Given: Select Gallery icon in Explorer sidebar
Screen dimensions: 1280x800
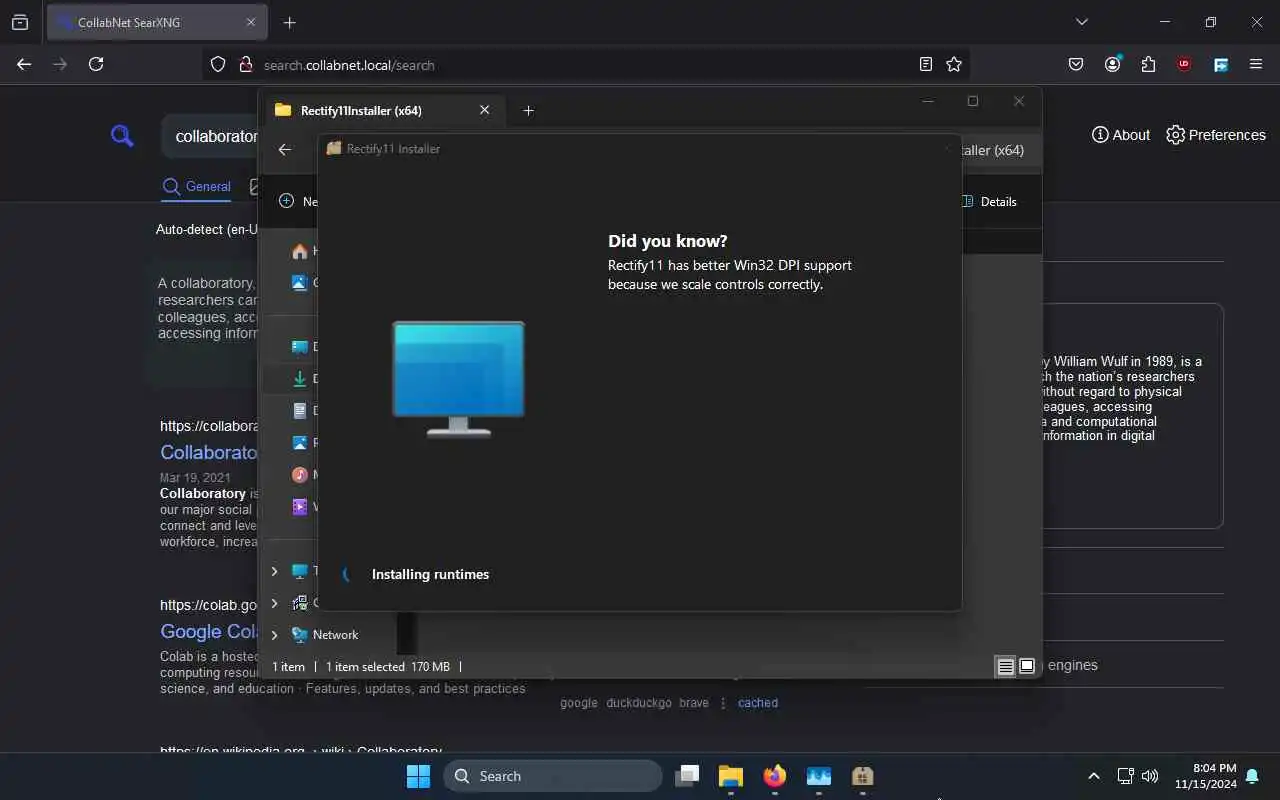Looking at the screenshot, I should (x=299, y=282).
